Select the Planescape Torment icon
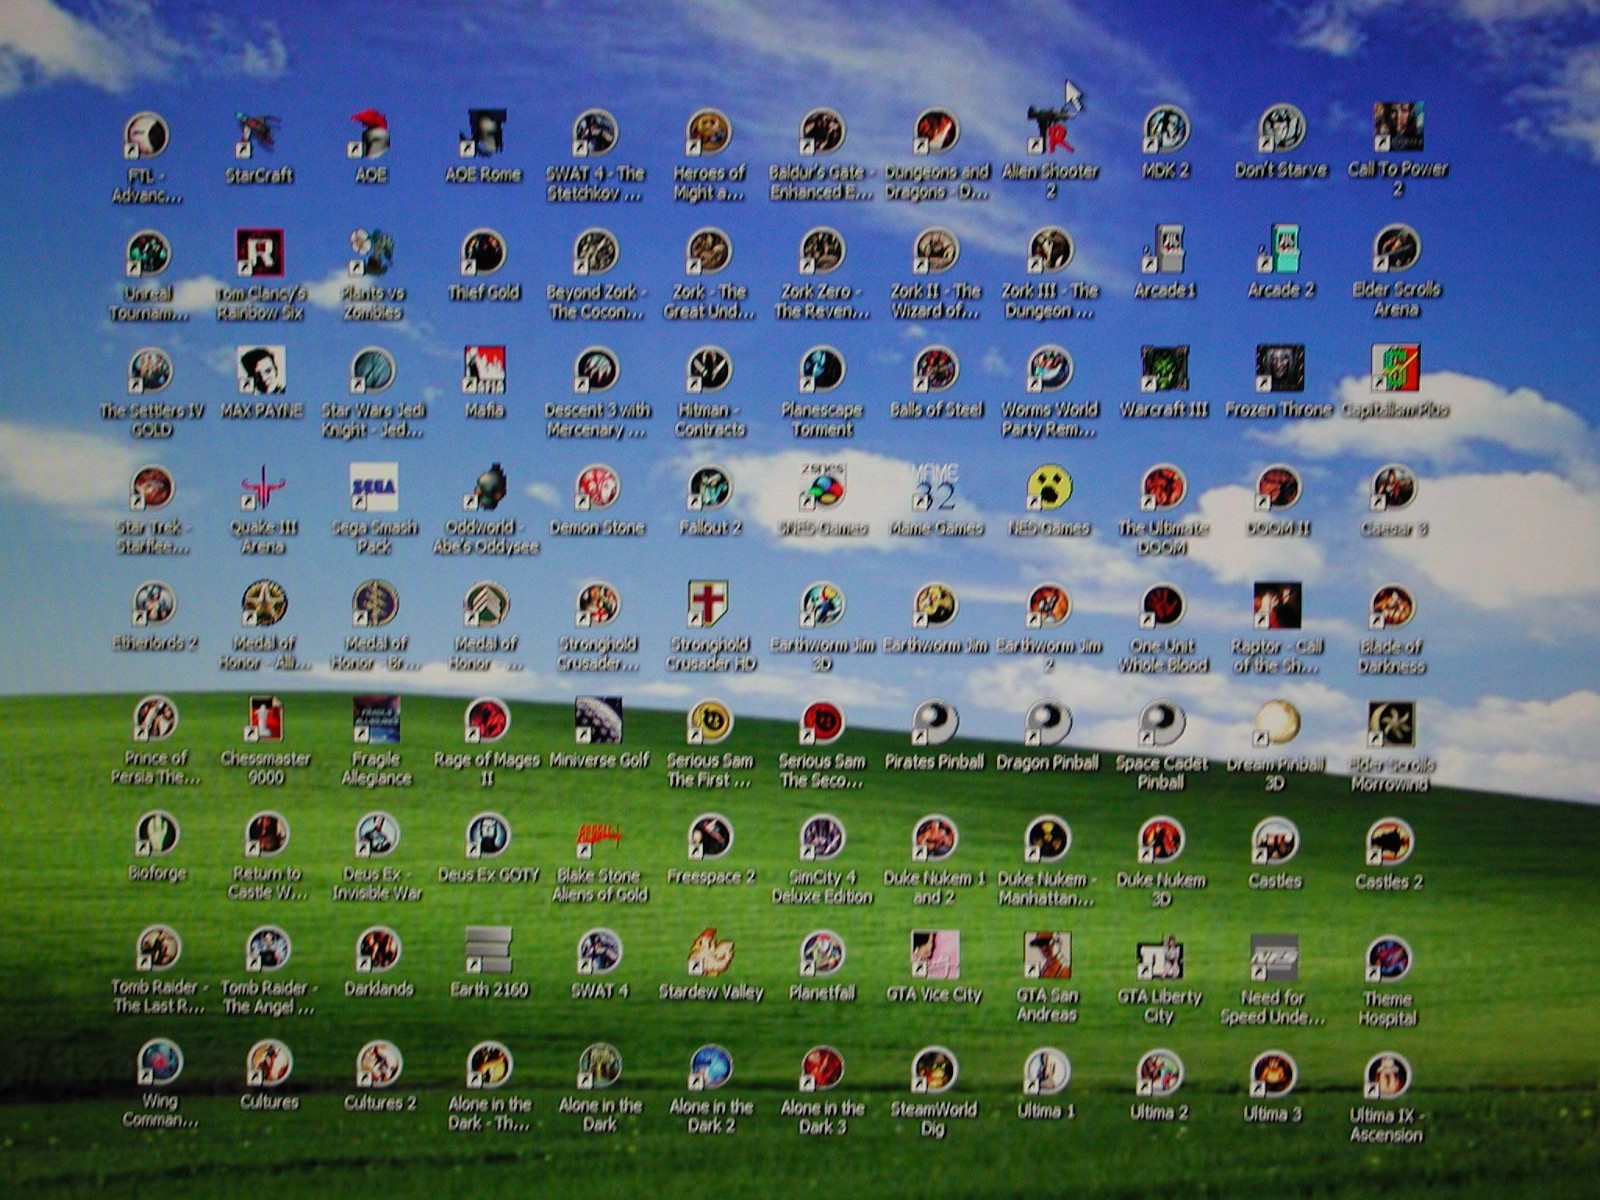The height and width of the screenshot is (1200, 1600). click(x=822, y=369)
